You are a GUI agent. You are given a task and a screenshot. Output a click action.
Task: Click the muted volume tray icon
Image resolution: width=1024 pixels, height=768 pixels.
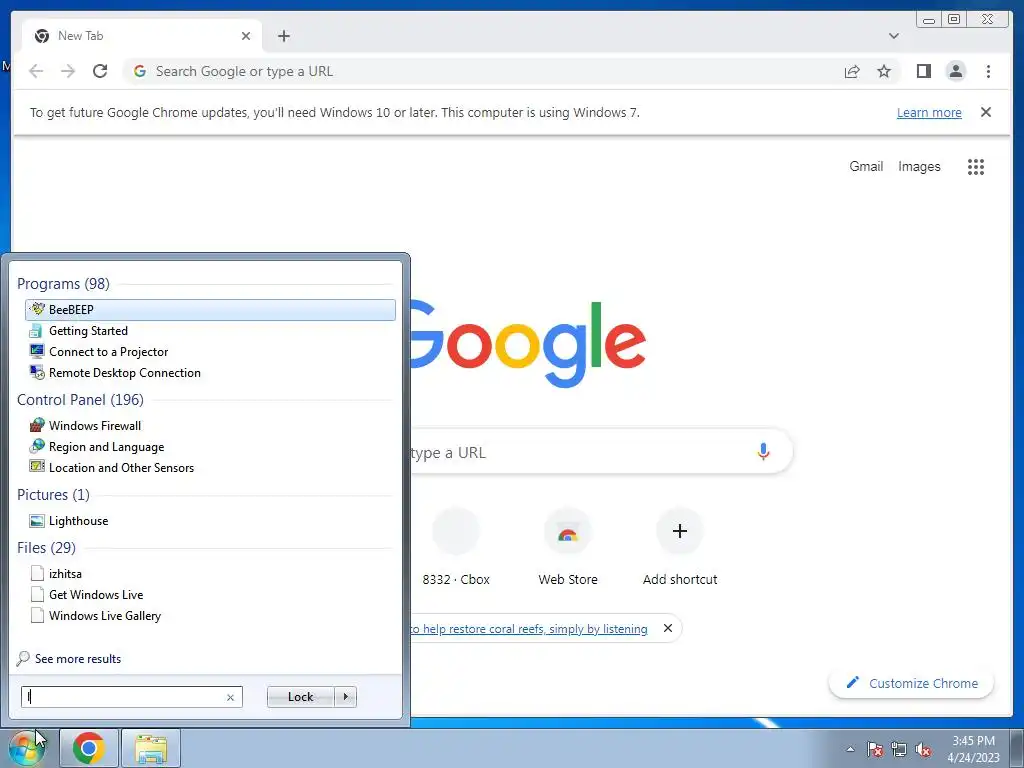point(923,750)
